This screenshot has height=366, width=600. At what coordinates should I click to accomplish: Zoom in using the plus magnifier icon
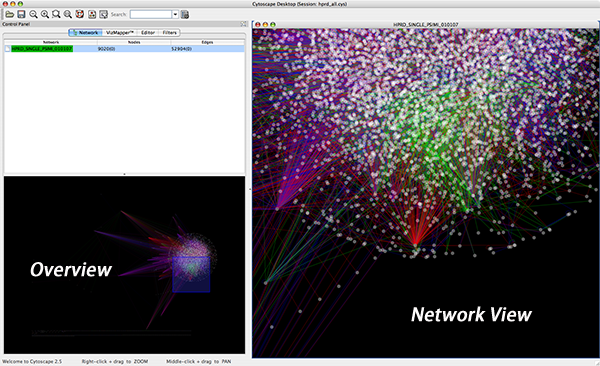(45, 15)
